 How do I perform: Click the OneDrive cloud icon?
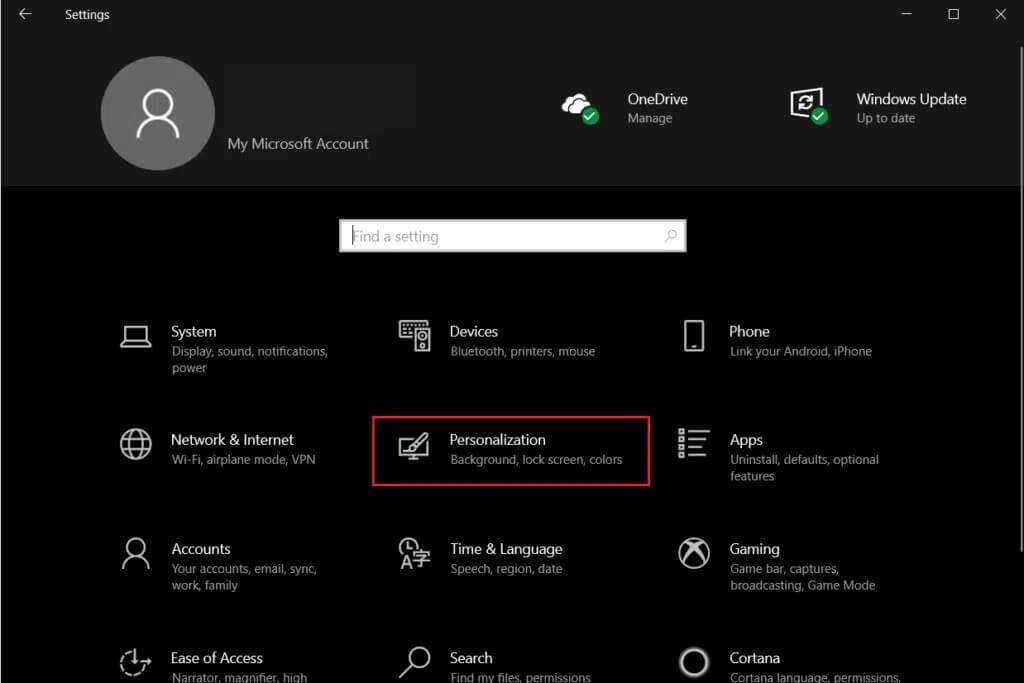[579, 107]
